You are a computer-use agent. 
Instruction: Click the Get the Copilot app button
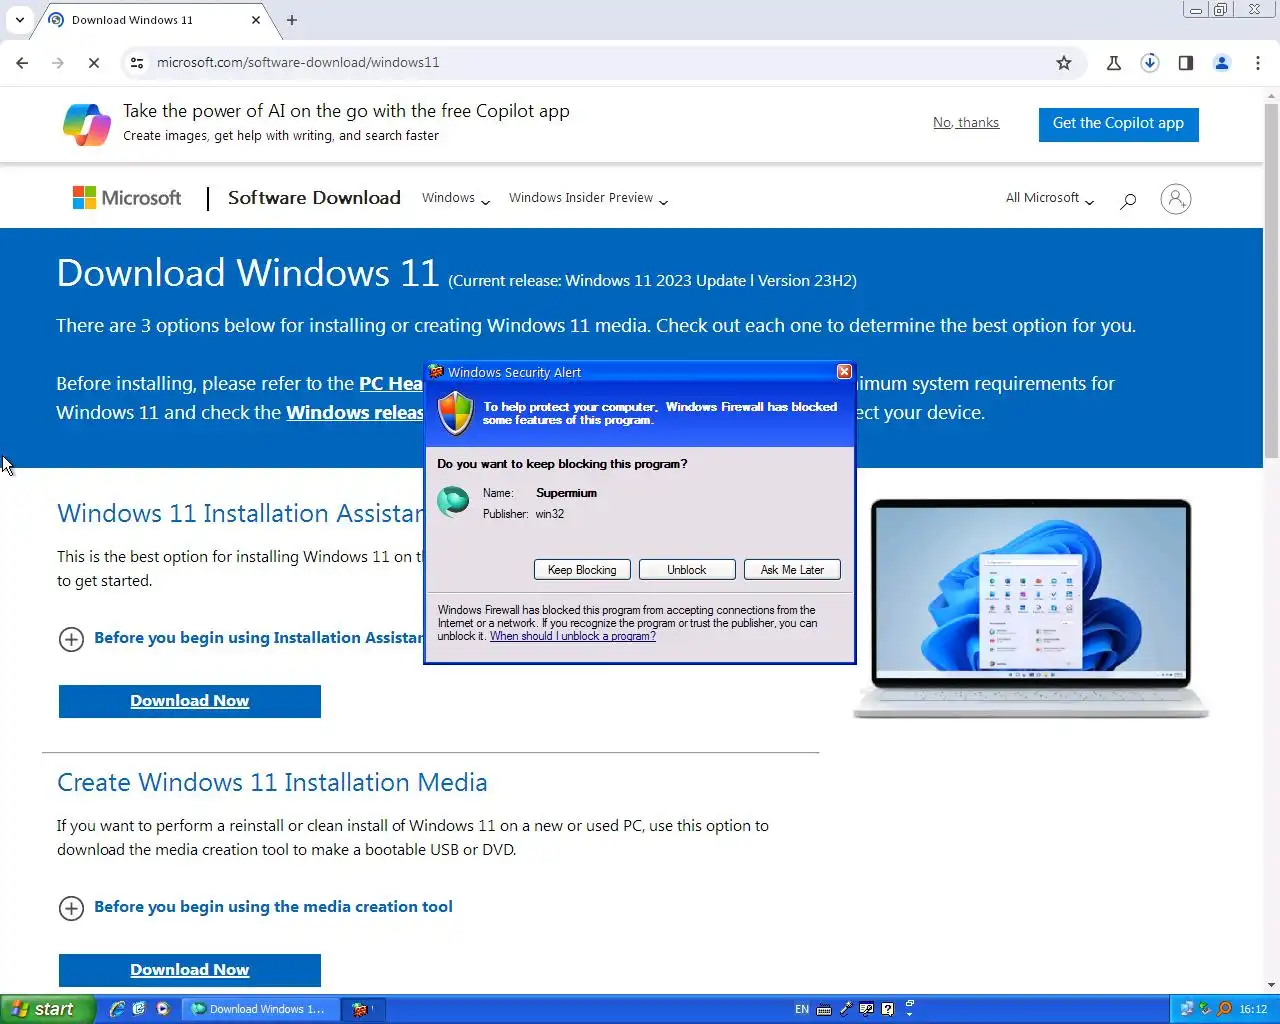tap(1118, 124)
